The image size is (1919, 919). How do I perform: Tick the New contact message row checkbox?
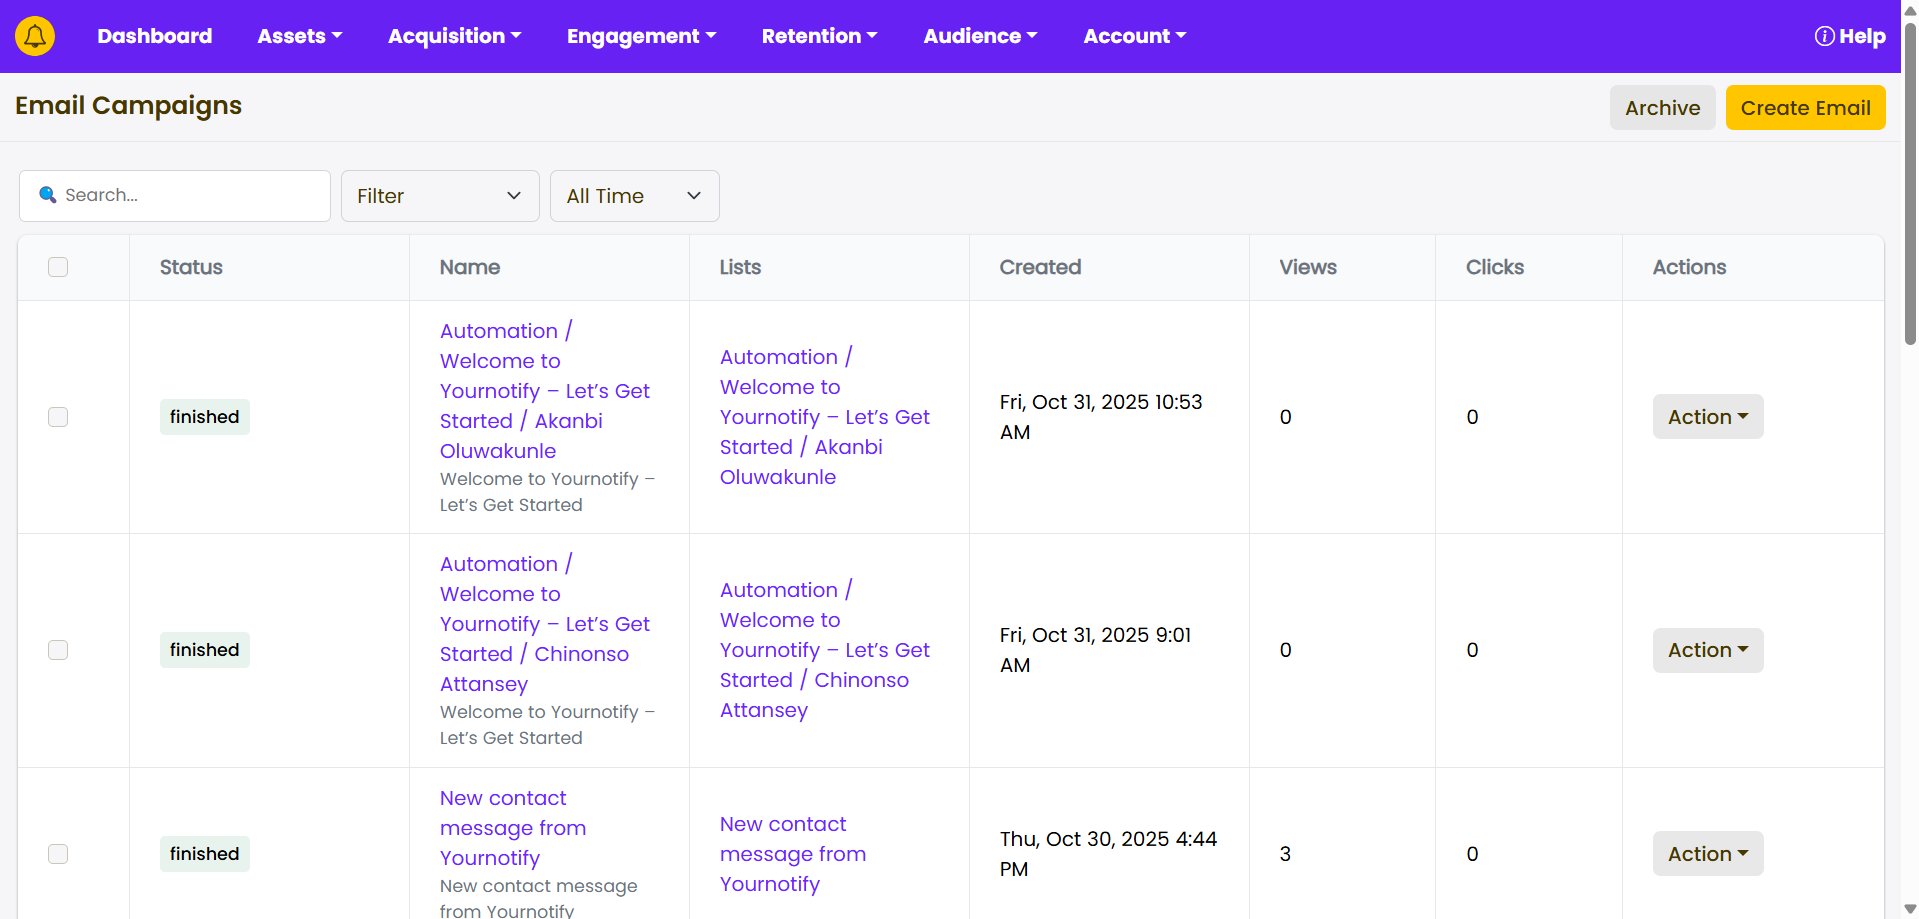tap(58, 854)
